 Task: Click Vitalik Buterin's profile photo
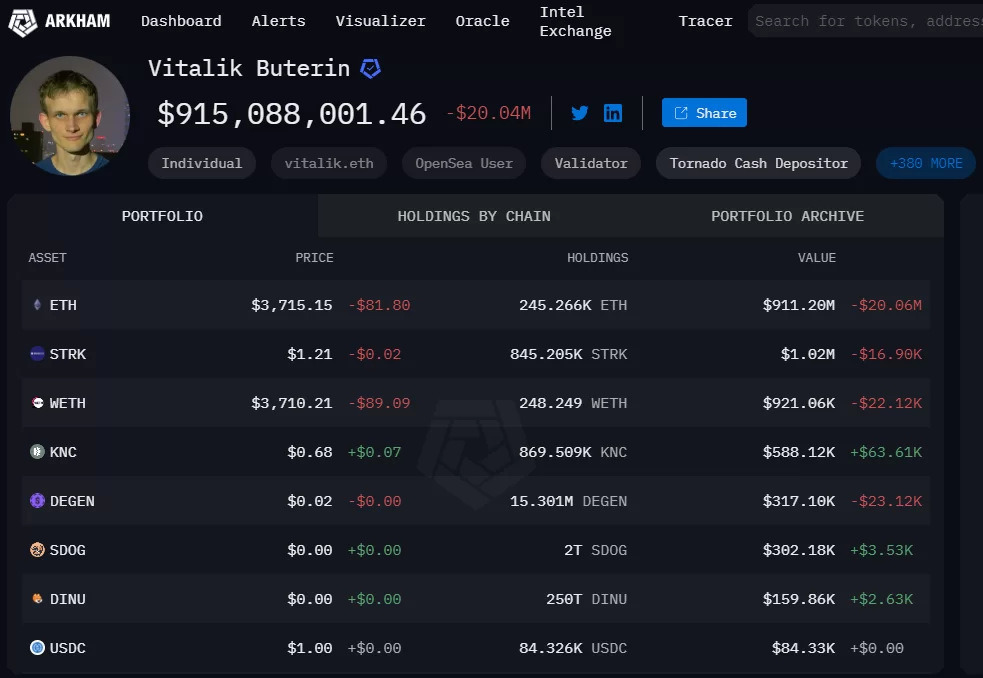tap(70, 115)
